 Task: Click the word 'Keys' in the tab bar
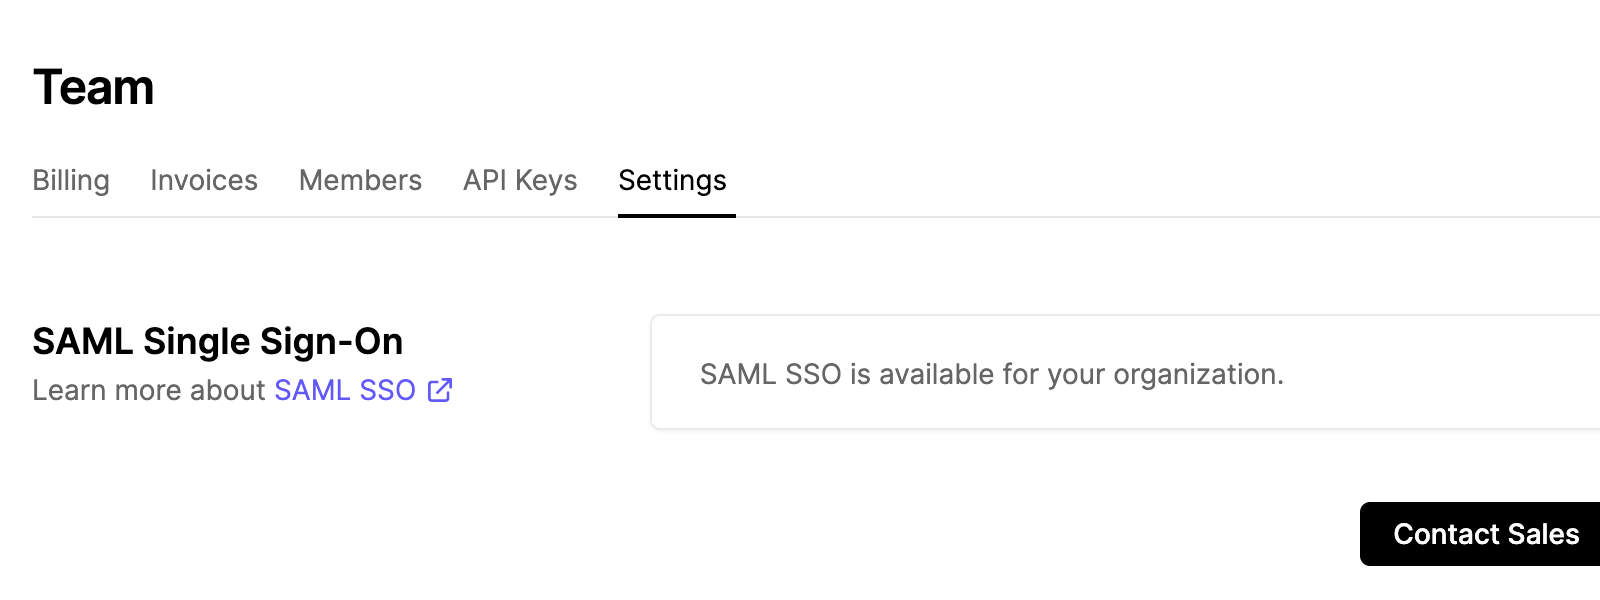pyautogui.click(x=546, y=180)
